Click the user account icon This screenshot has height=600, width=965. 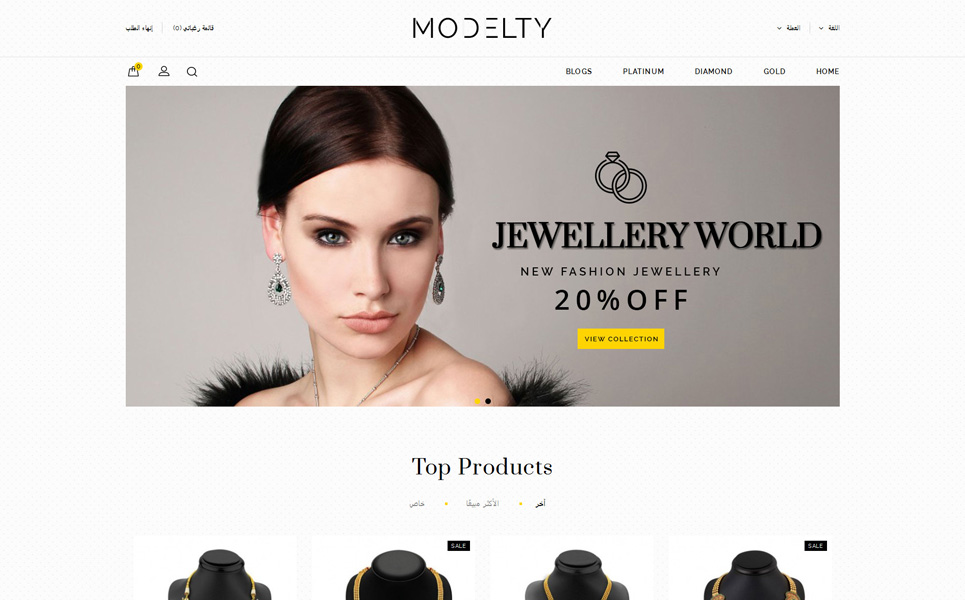point(164,71)
